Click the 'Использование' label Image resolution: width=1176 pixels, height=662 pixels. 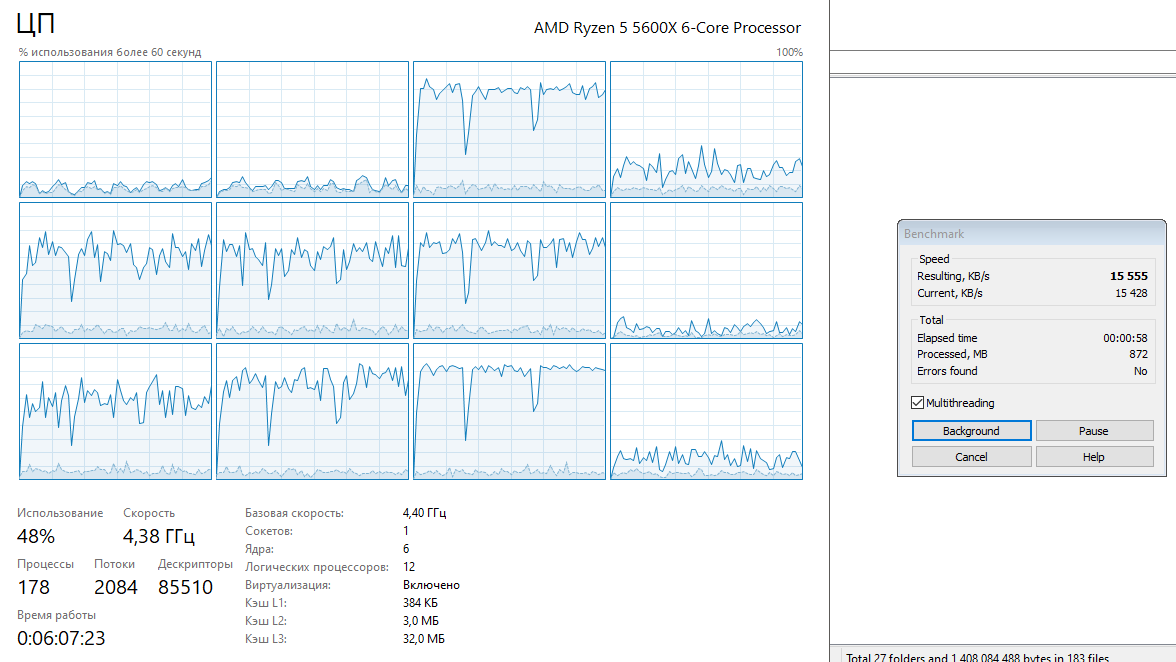coord(60,513)
